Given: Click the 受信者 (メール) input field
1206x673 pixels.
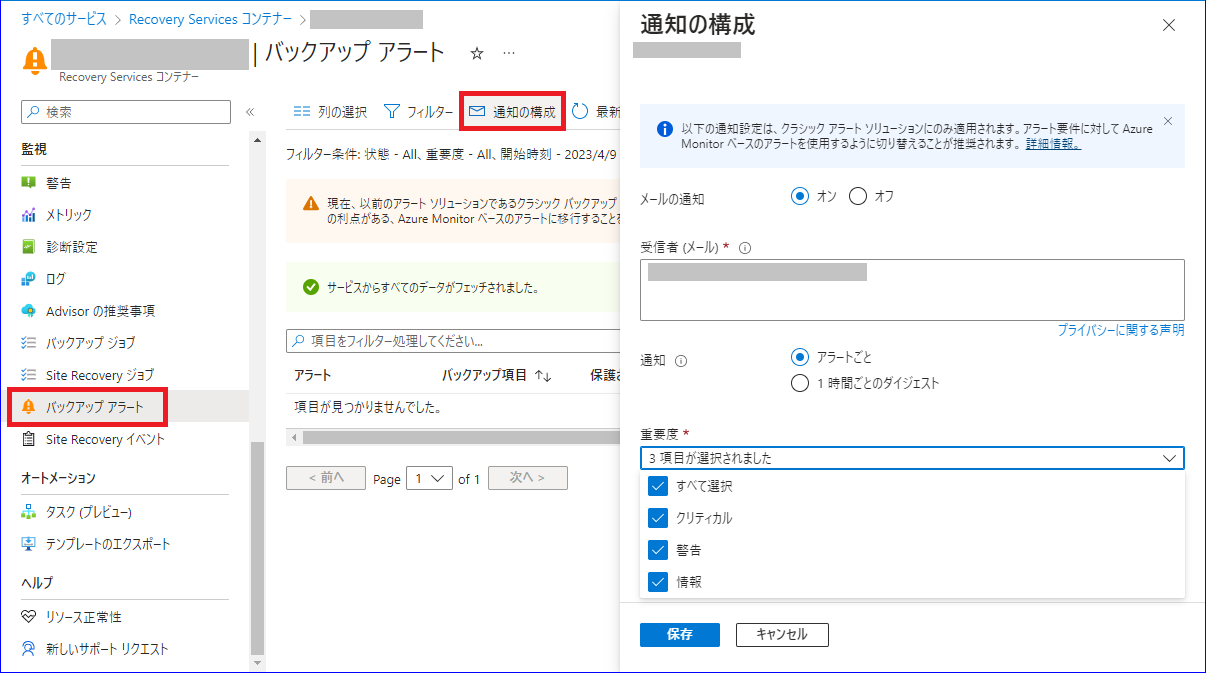Looking at the screenshot, I should click(x=912, y=290).
